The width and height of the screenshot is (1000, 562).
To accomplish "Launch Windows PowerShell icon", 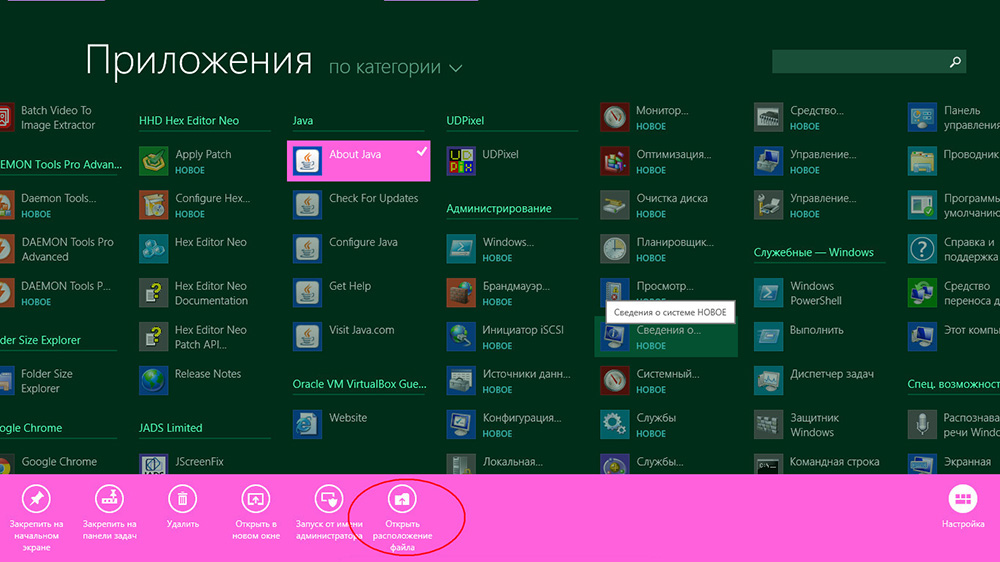I will (768, 293).
